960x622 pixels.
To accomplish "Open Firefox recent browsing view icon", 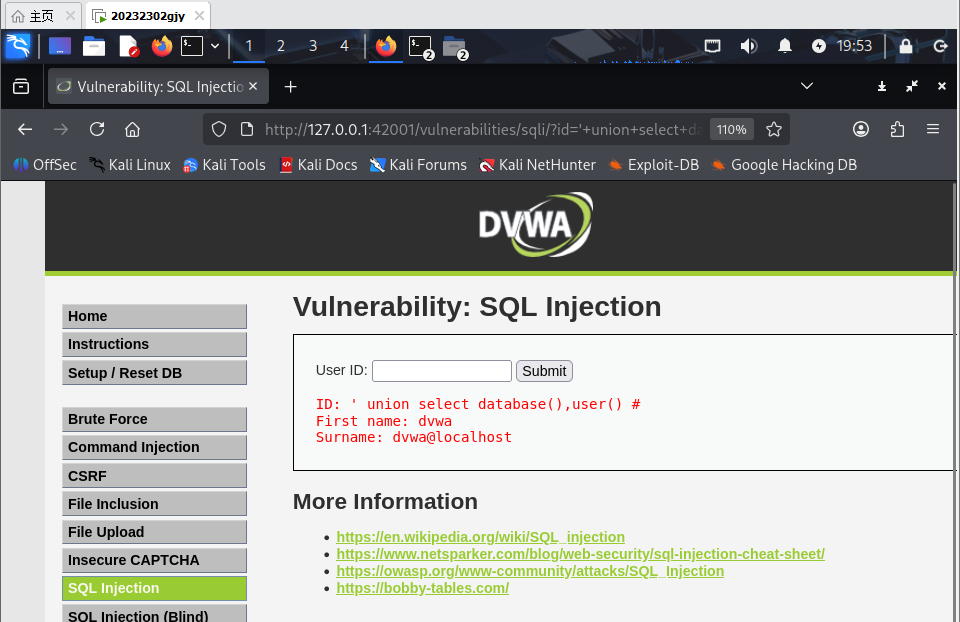I will pos(21,87).
